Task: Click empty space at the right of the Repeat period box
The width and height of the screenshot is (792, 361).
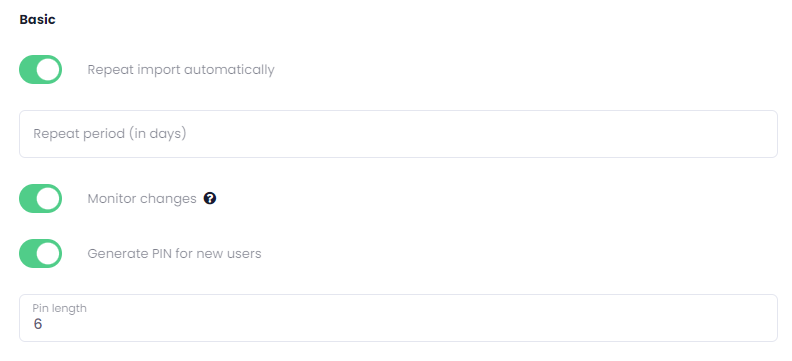Action: (x=657, y=134)
